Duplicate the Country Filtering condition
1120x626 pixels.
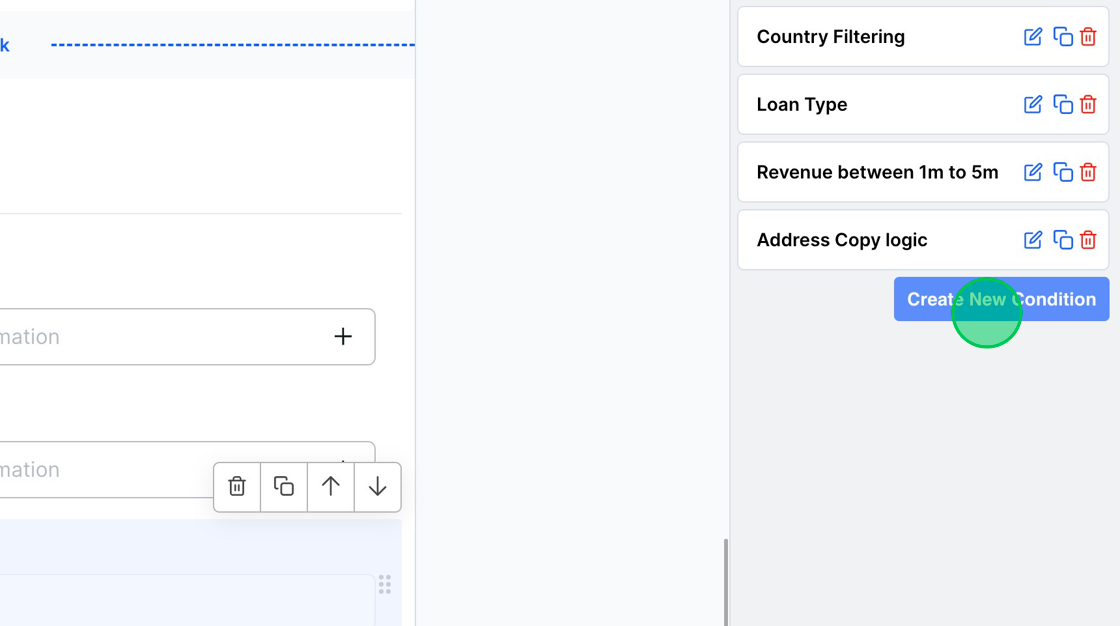(1062, 37)
